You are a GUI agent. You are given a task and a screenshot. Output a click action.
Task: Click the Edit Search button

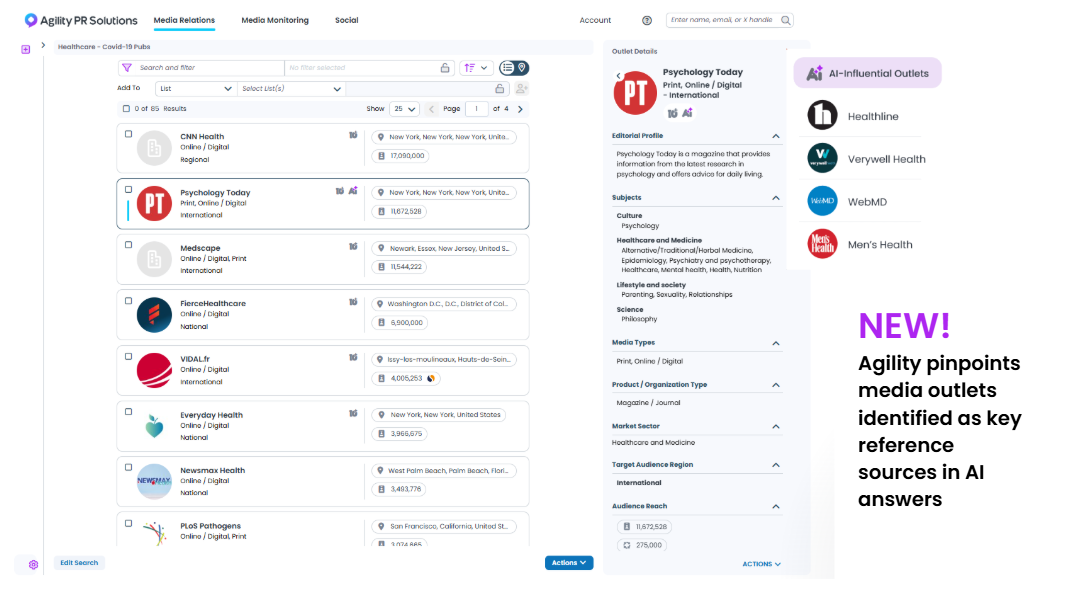(79, 563)
